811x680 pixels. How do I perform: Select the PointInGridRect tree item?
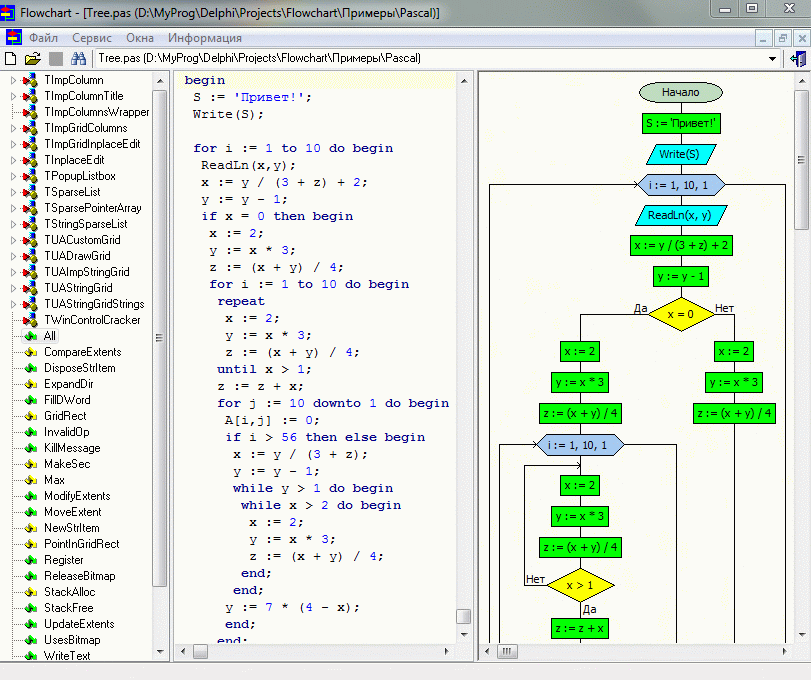click(x=81, y=544)
